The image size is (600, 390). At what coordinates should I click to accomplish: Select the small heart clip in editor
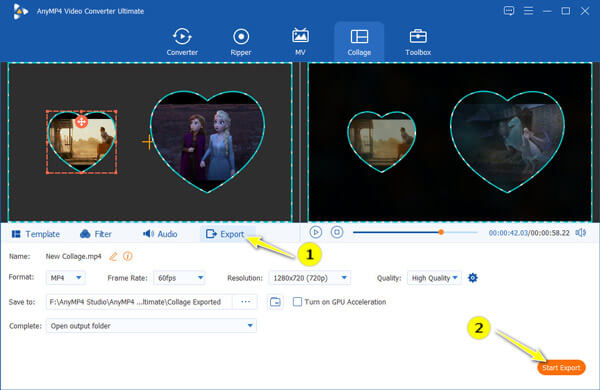coord(82,142)
